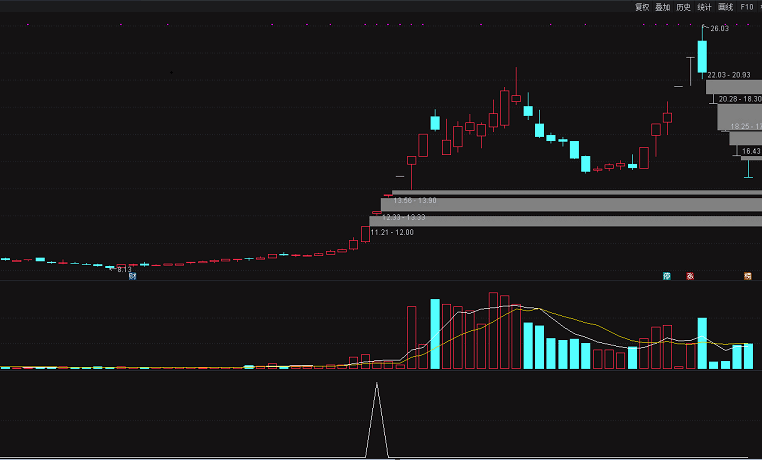Open the F10 company info item
The width and height of the screenshot is (762, 460).
[746, 7]
